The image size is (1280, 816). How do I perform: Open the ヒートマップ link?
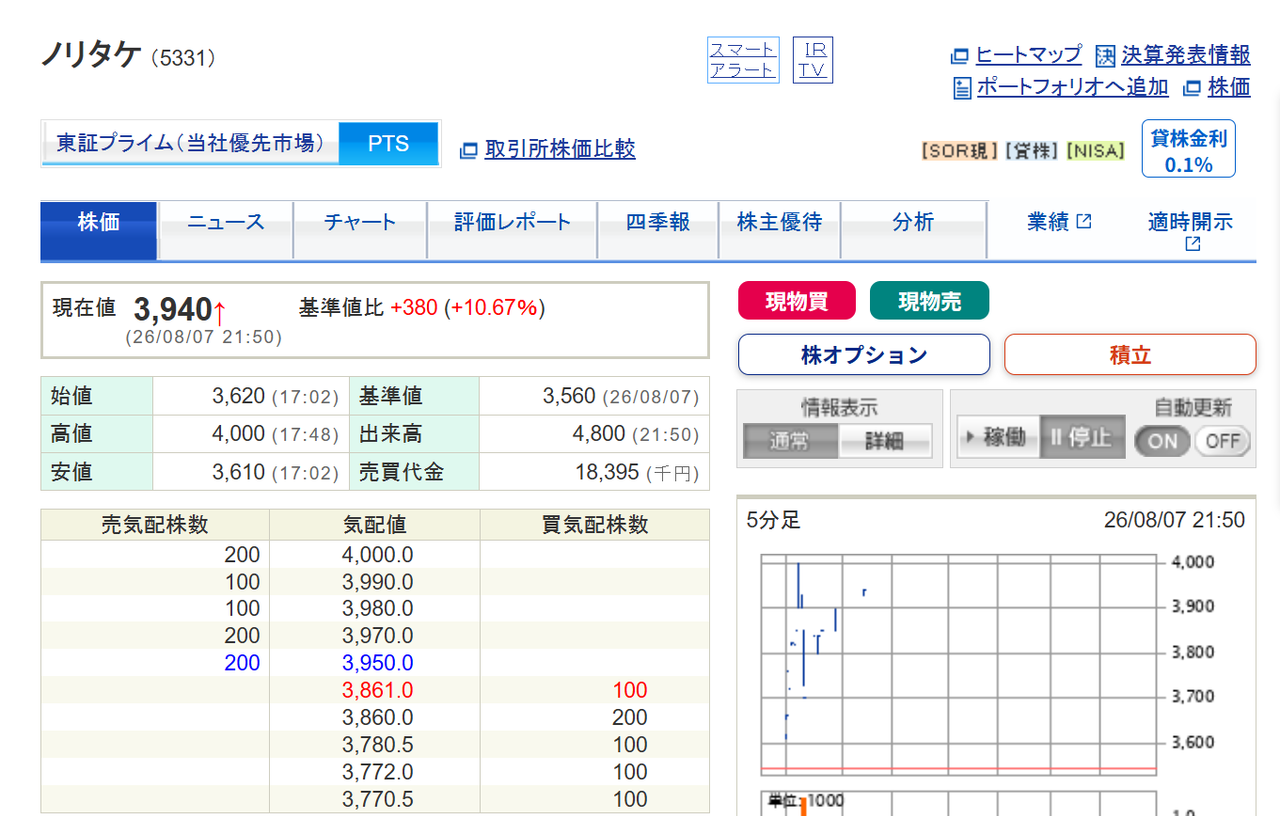(1029, 55)
